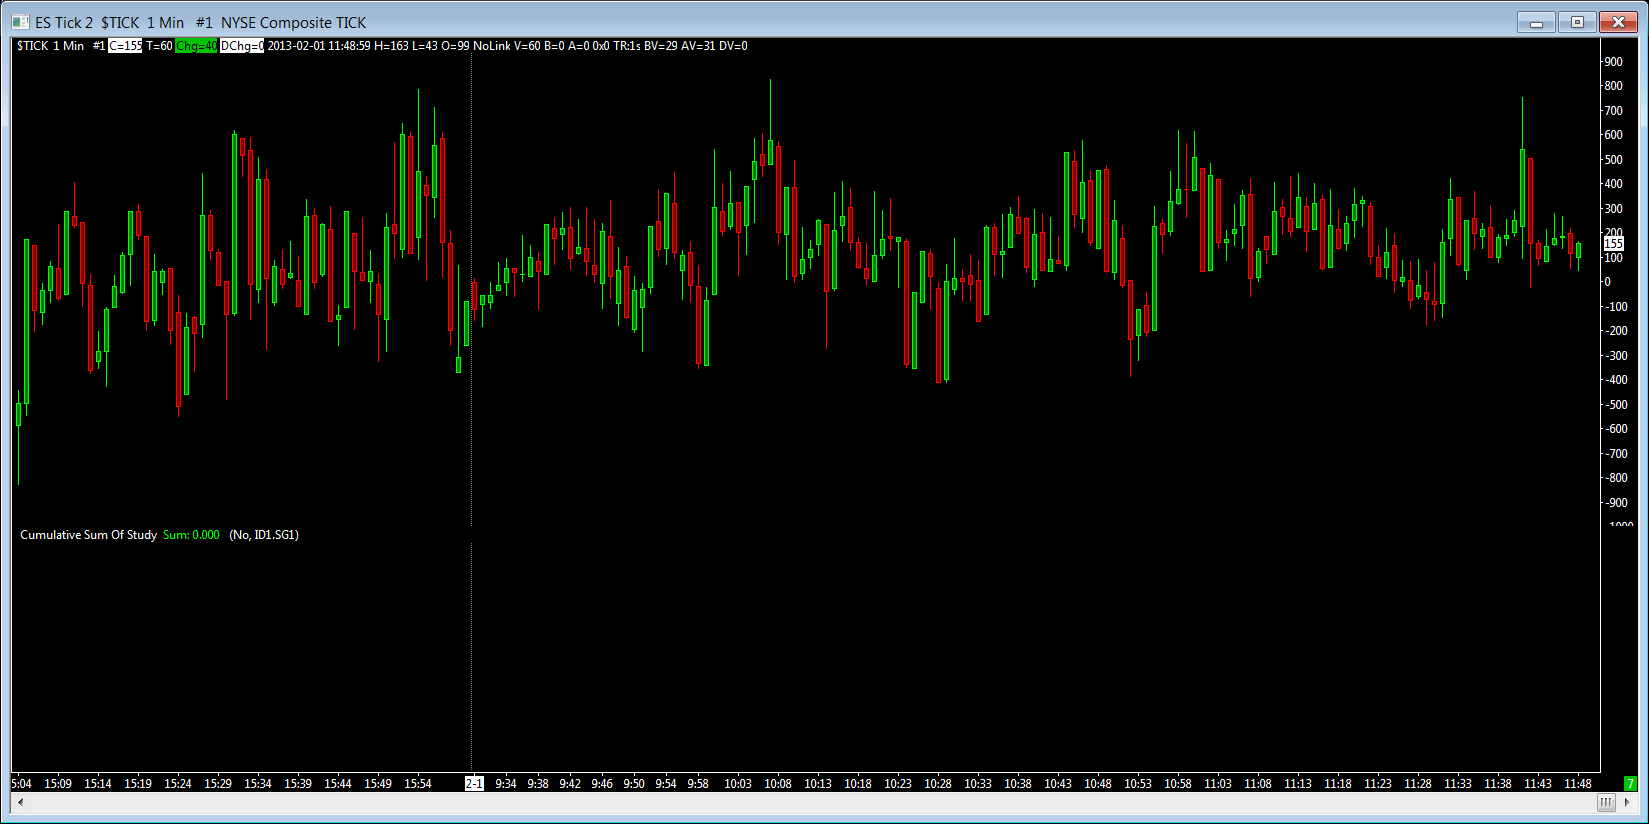Click the H=163 high value in the header

[x=391, y=46]
